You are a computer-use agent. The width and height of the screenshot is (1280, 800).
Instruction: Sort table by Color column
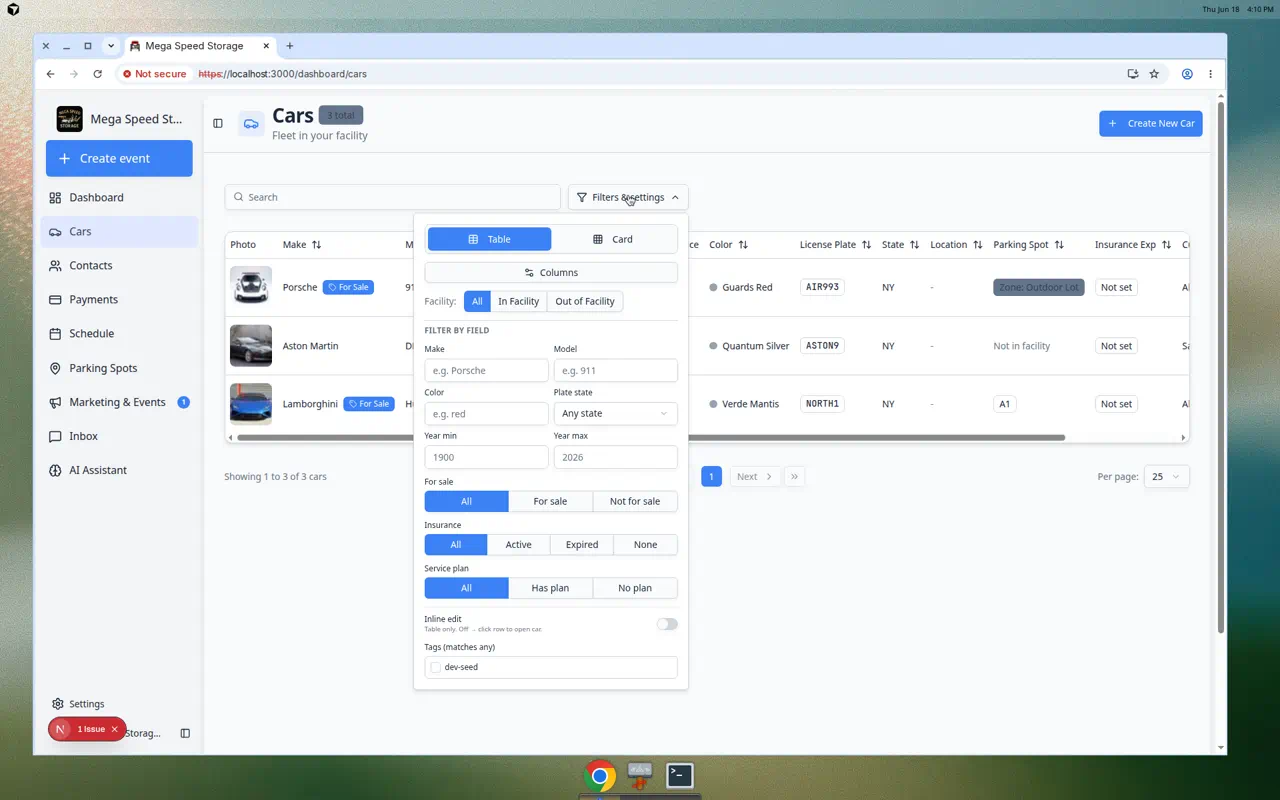click(743, 245)
